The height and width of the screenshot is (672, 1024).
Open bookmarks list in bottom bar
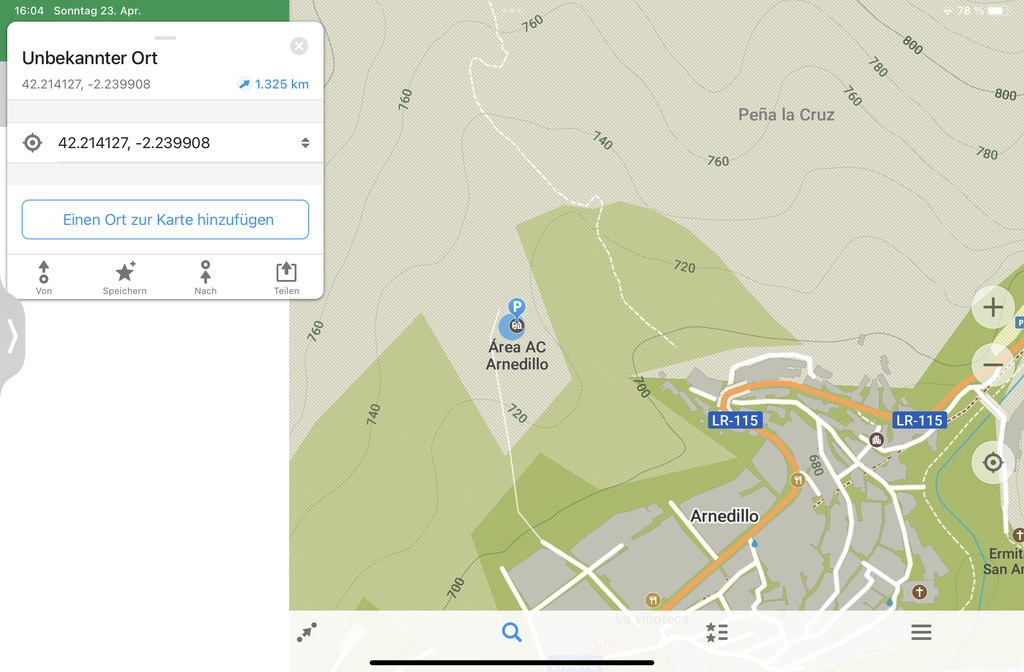(x=716, y=632)
